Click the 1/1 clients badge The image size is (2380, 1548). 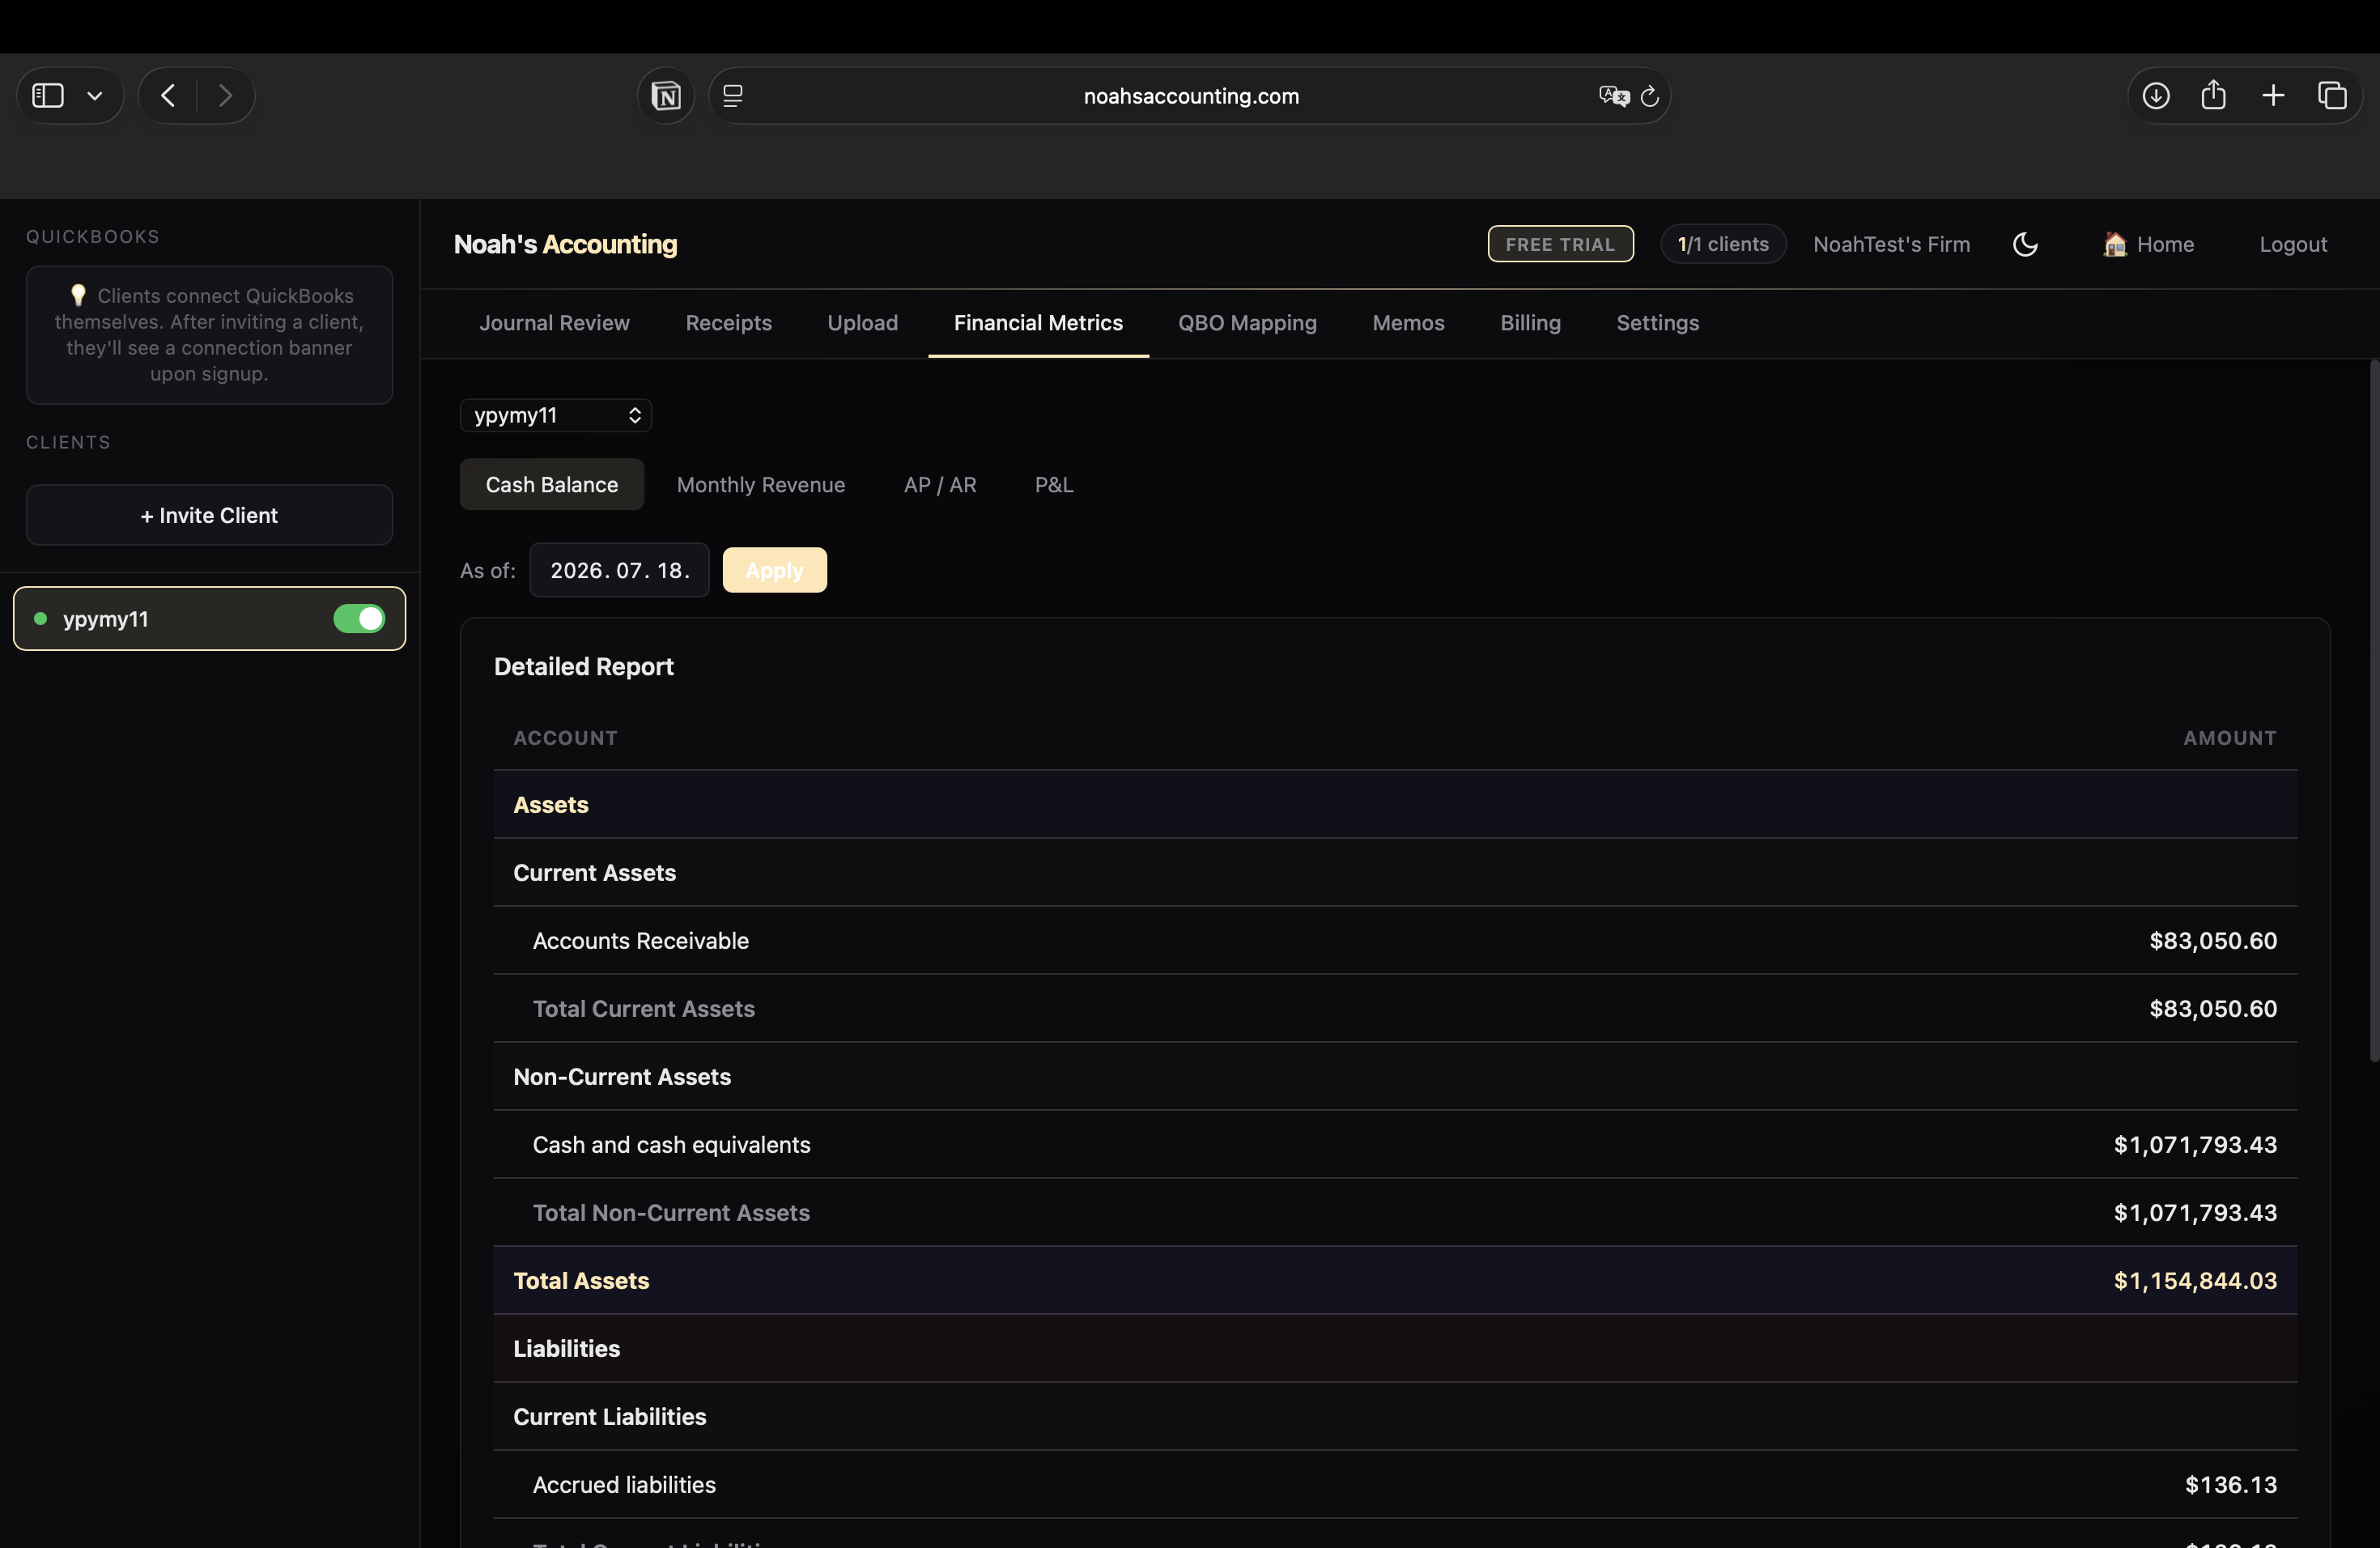pos(1723,244)
